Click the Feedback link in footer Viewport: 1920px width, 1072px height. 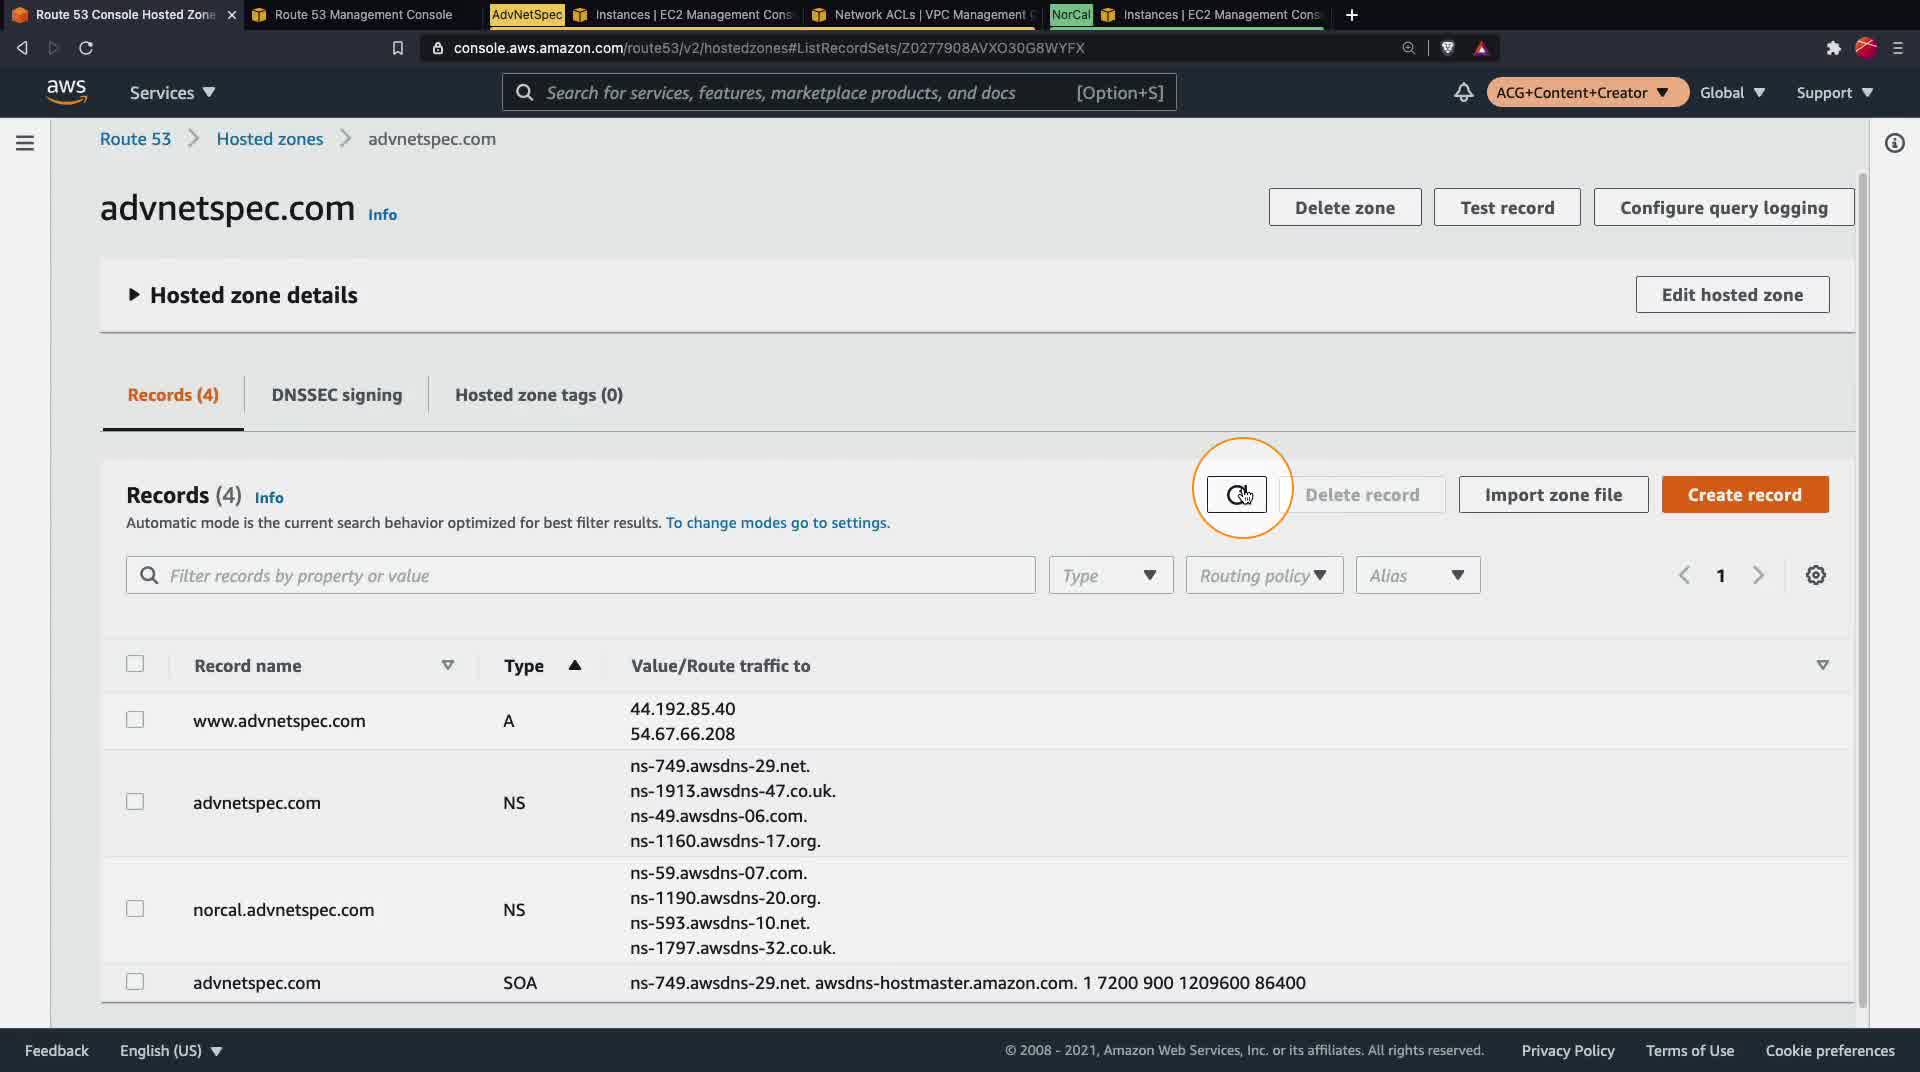57,1050
